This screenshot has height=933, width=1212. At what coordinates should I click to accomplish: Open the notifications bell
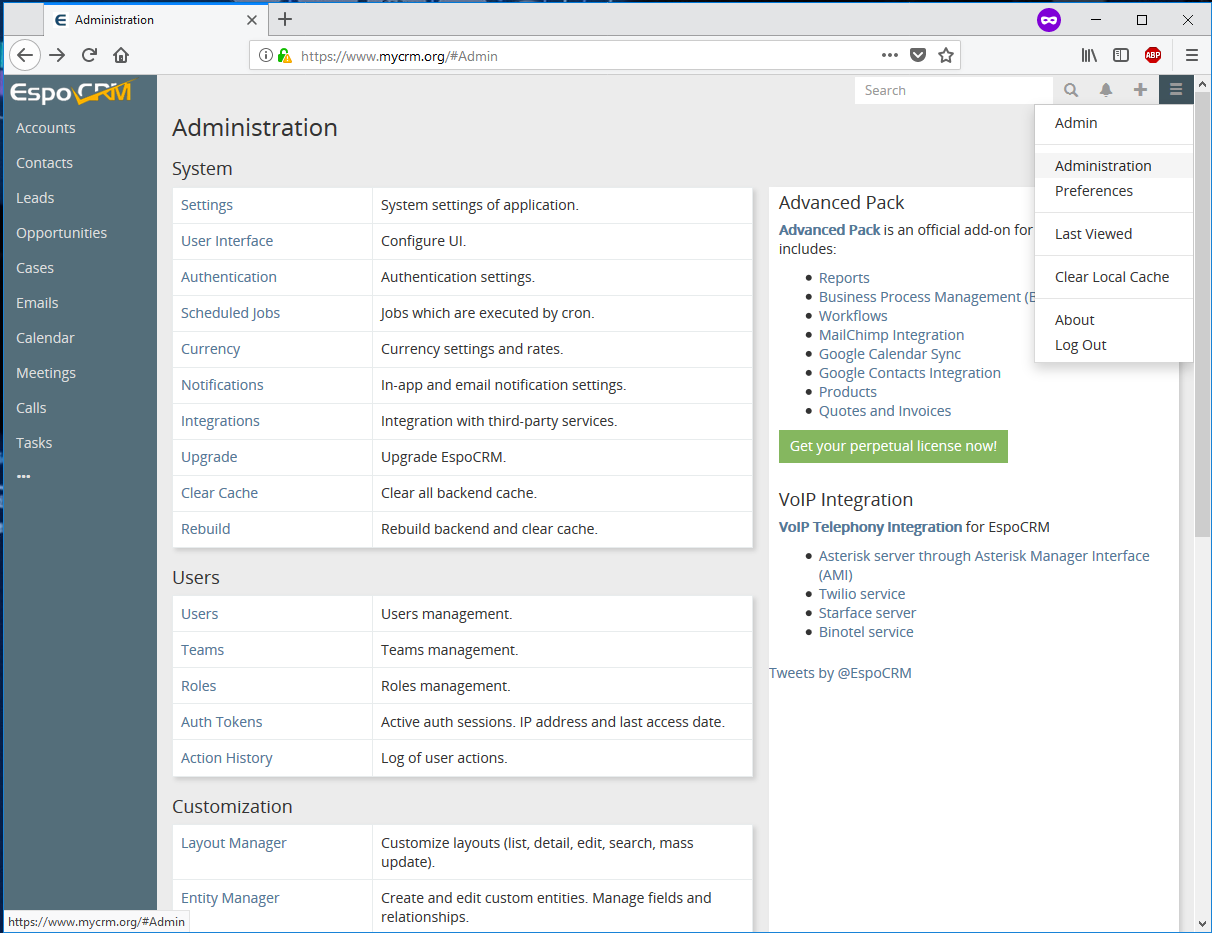(1106, 90)
